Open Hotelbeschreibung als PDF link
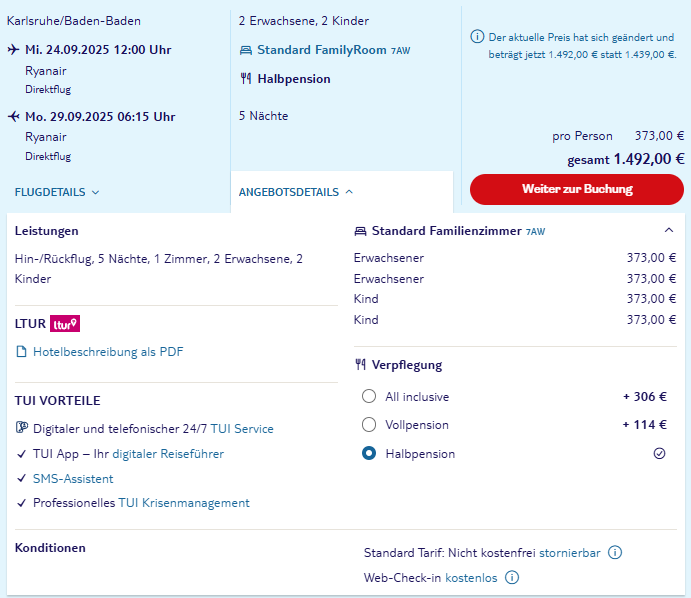Viewport: 691px width, 598px height. coord(108,352)
